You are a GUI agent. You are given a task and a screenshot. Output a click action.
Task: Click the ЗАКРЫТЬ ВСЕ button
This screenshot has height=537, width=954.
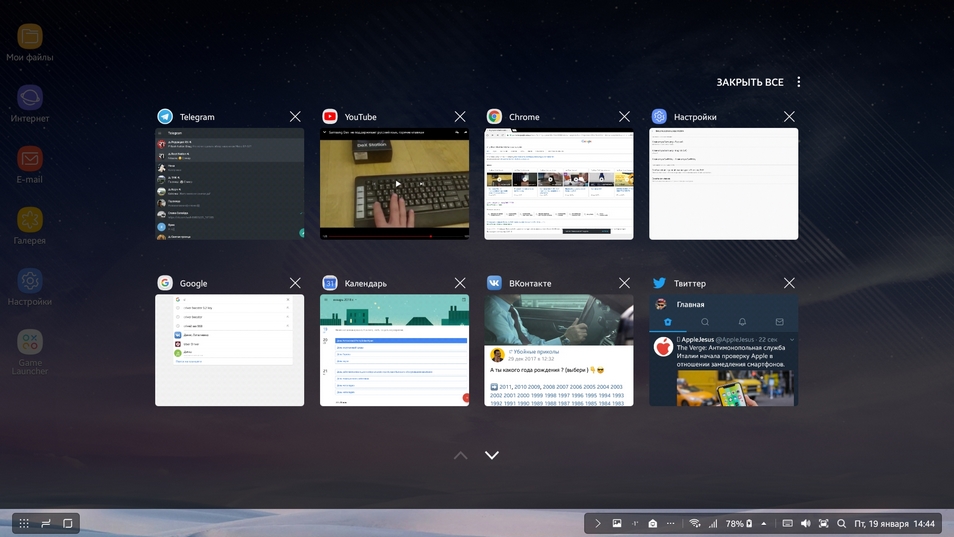click(x=750, y=82)
